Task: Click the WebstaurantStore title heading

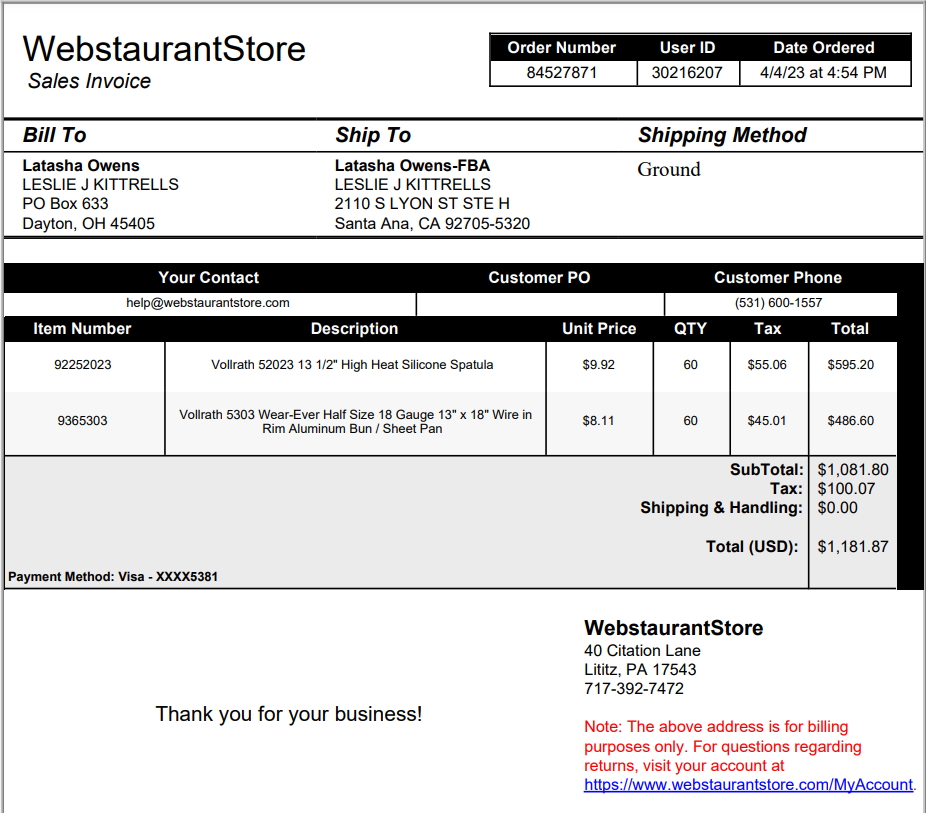Action: coord(164,48)
